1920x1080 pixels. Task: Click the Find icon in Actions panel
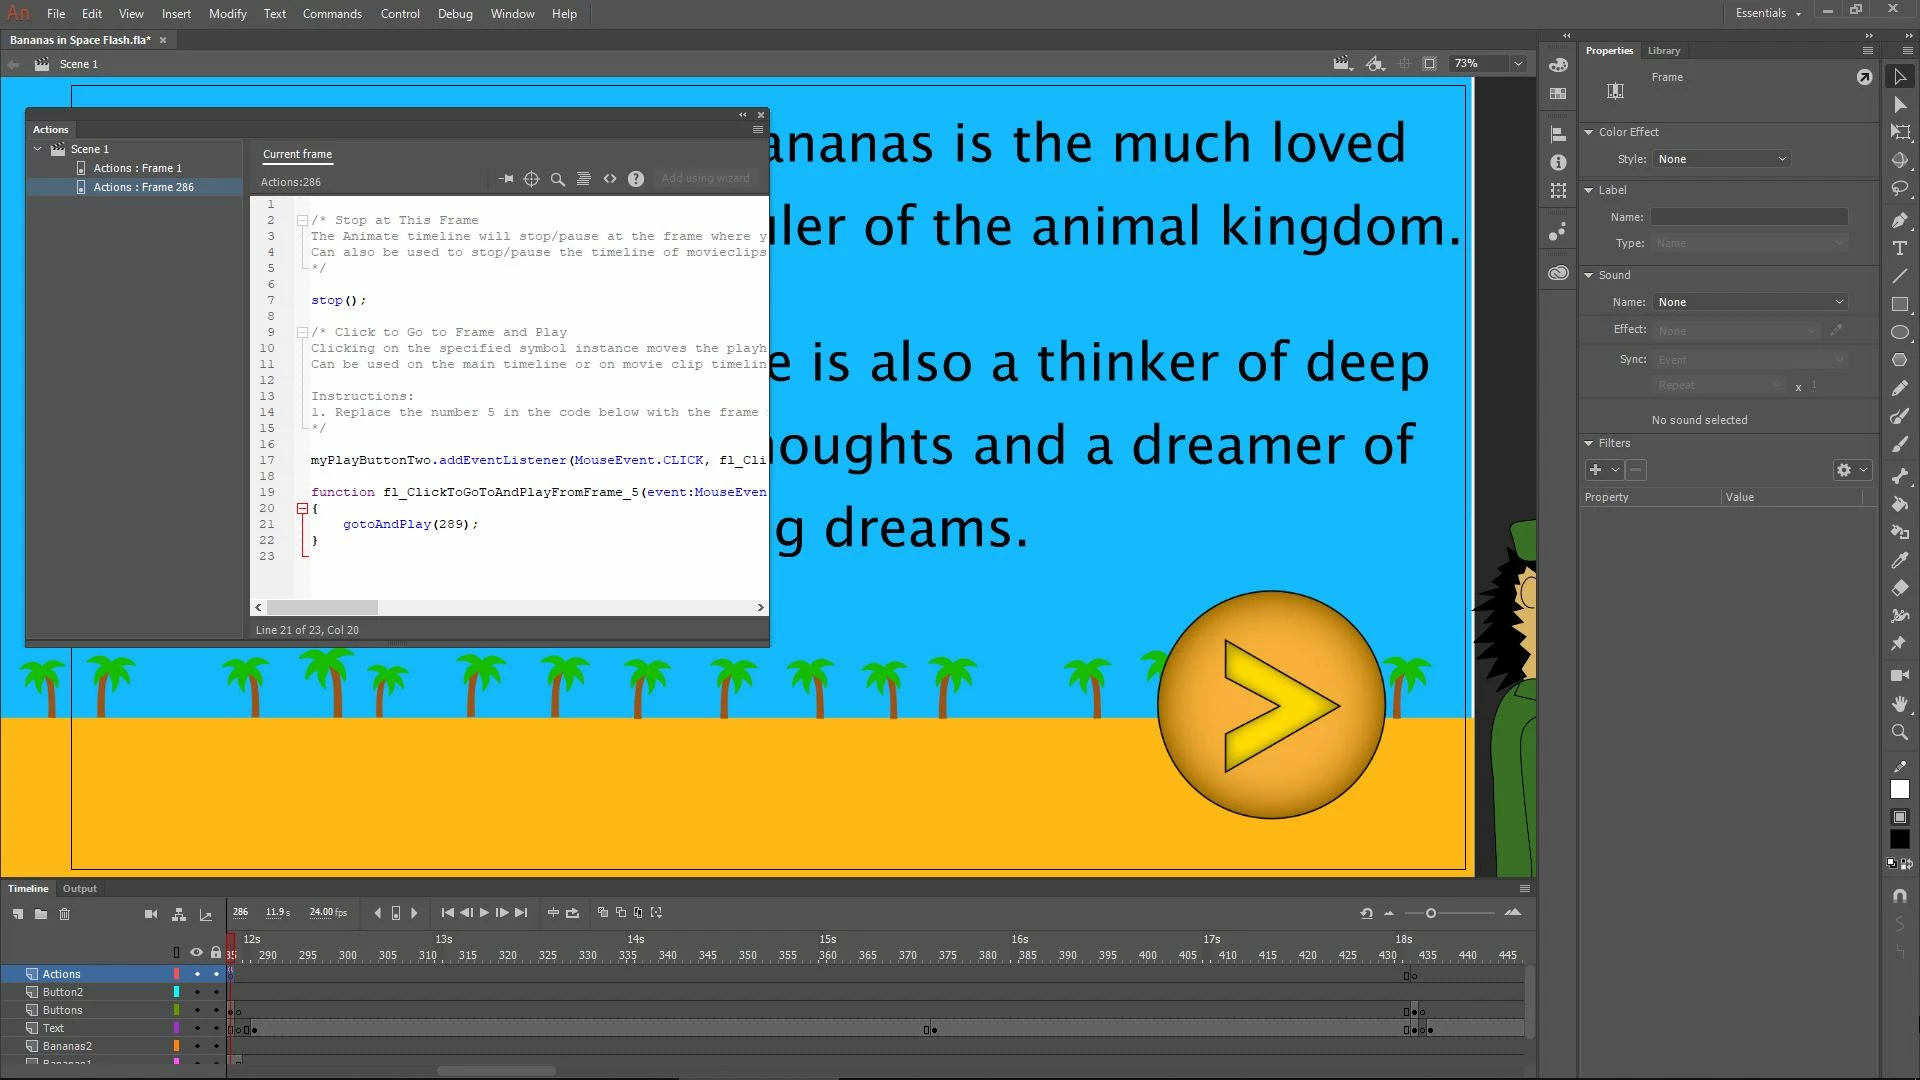[x=558, y=179]
